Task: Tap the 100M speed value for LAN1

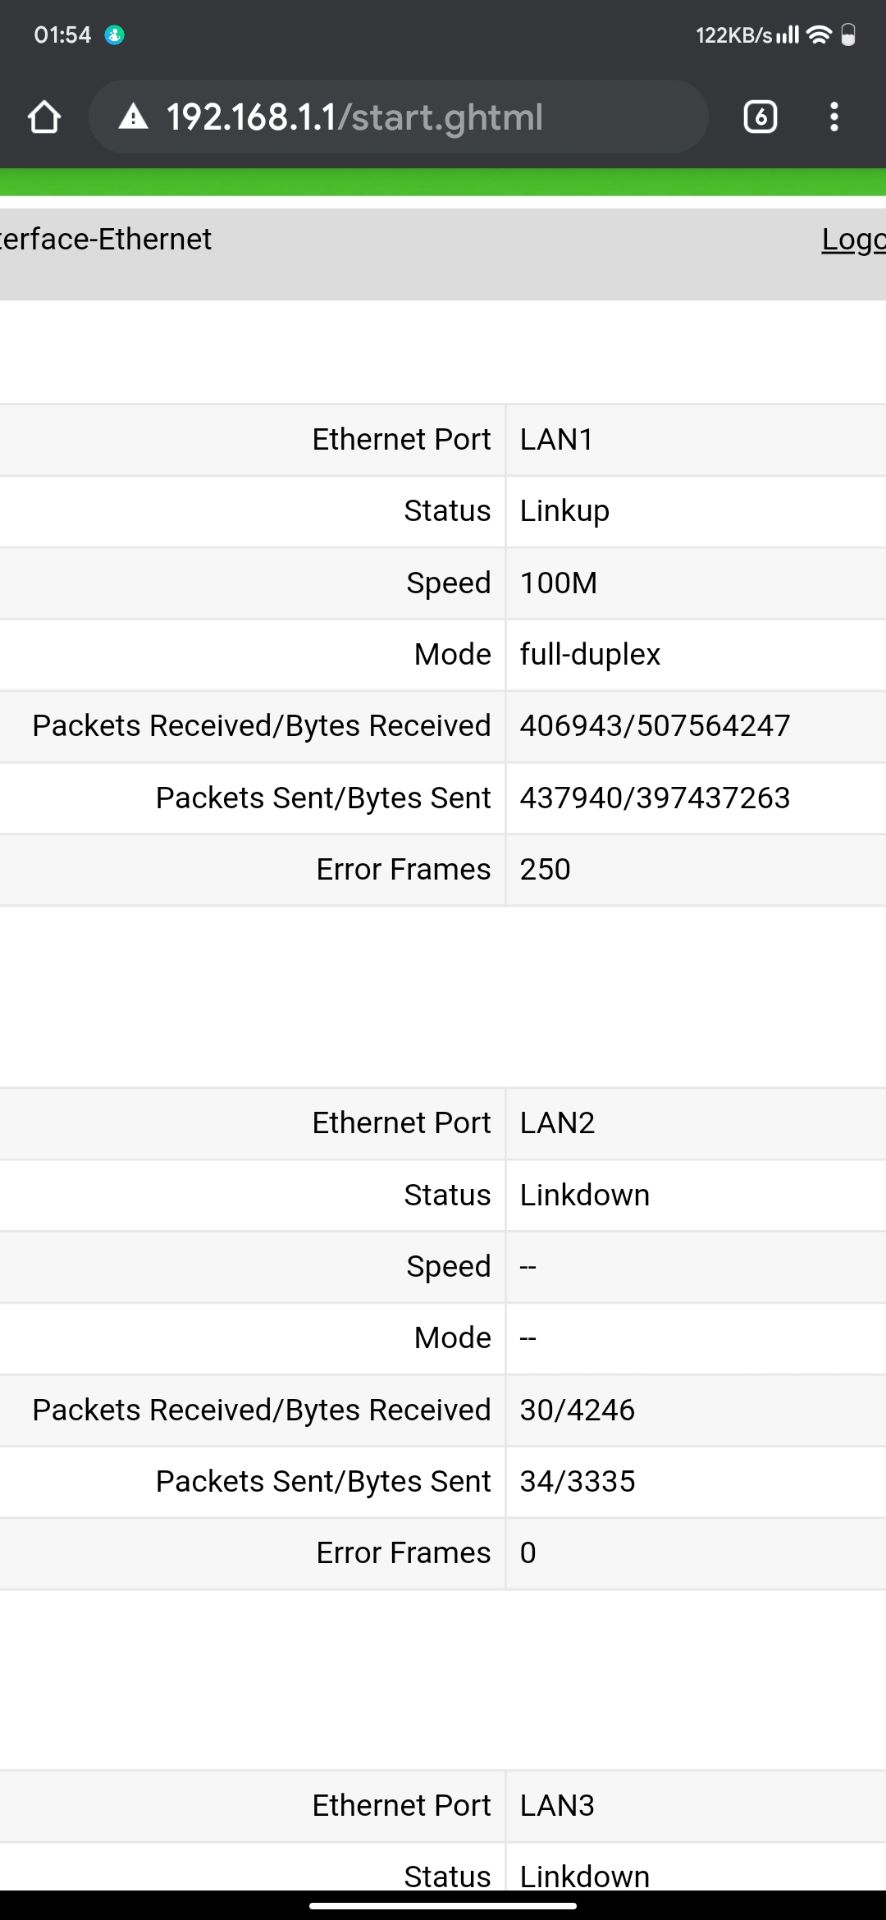Action: (558, 583)
